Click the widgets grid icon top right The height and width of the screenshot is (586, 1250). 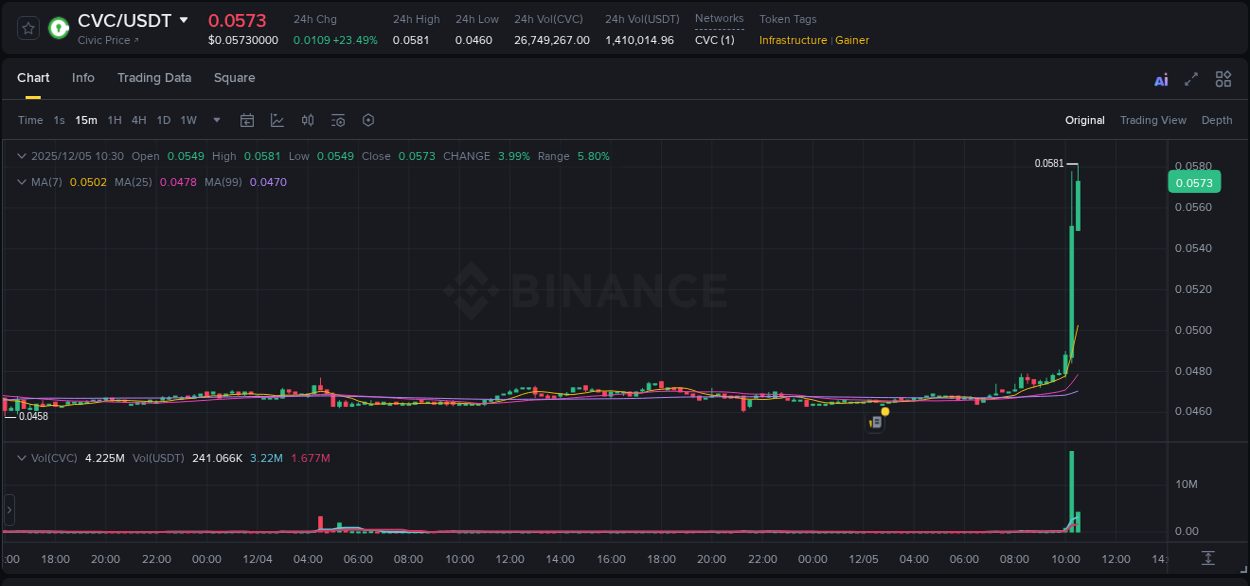(1223, 79)
